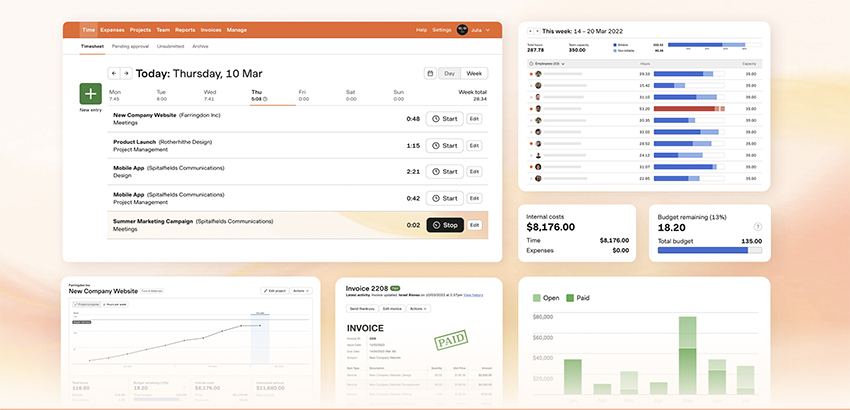
Task: Open the Reports menu
Action: coord(185,30)
